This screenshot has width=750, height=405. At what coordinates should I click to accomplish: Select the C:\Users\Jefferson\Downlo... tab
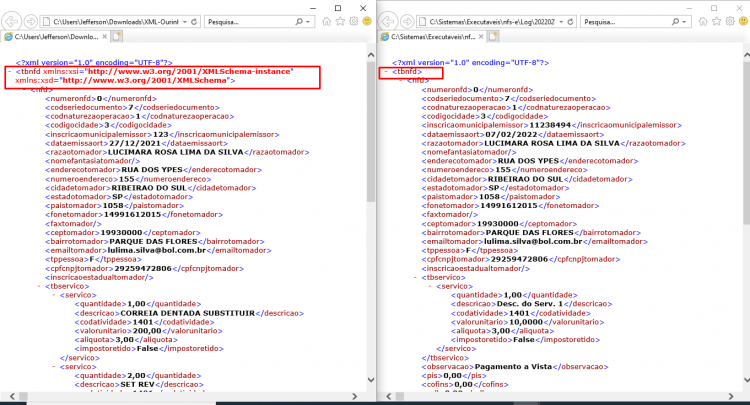pyautogui.click(x=55, y=36)
